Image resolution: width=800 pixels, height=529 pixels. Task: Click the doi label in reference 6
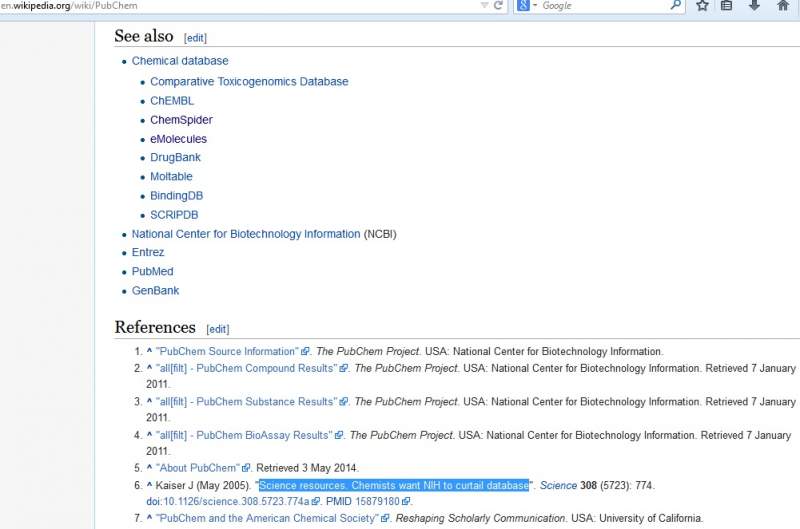153,502
